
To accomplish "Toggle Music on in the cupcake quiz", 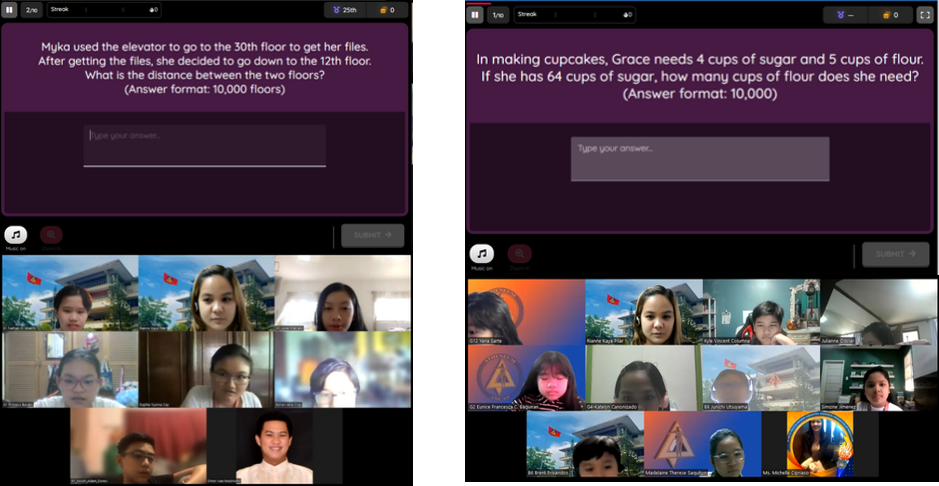I will [x=482, y=254].
